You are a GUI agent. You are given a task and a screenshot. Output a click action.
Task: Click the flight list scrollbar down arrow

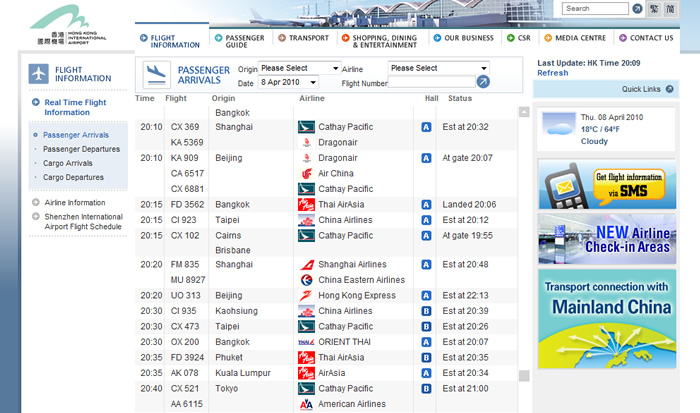(523, 377)
